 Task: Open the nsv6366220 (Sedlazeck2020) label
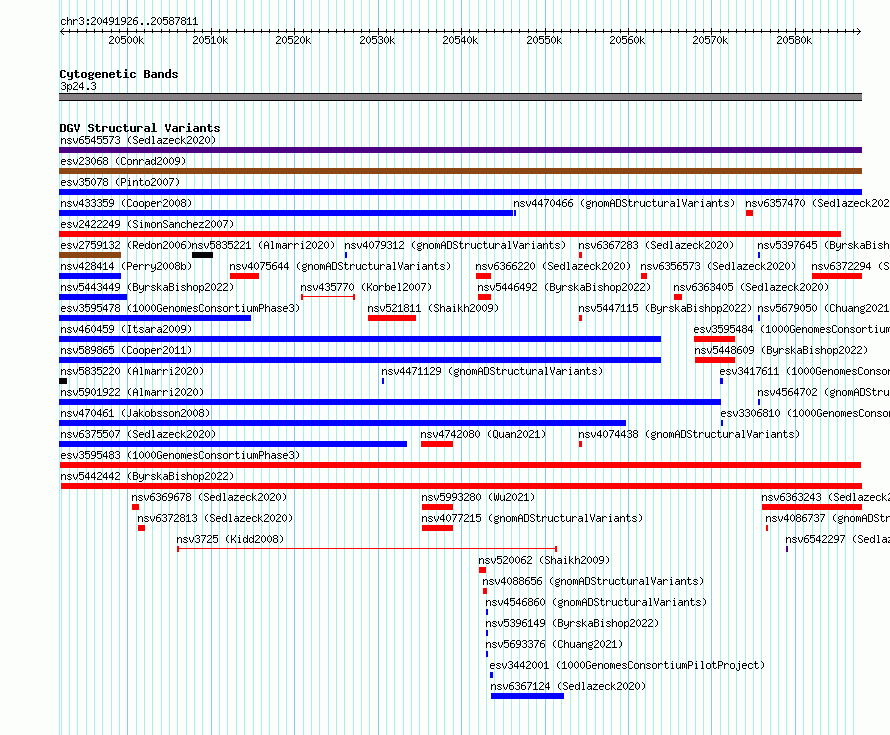click(x=553, y=266)
